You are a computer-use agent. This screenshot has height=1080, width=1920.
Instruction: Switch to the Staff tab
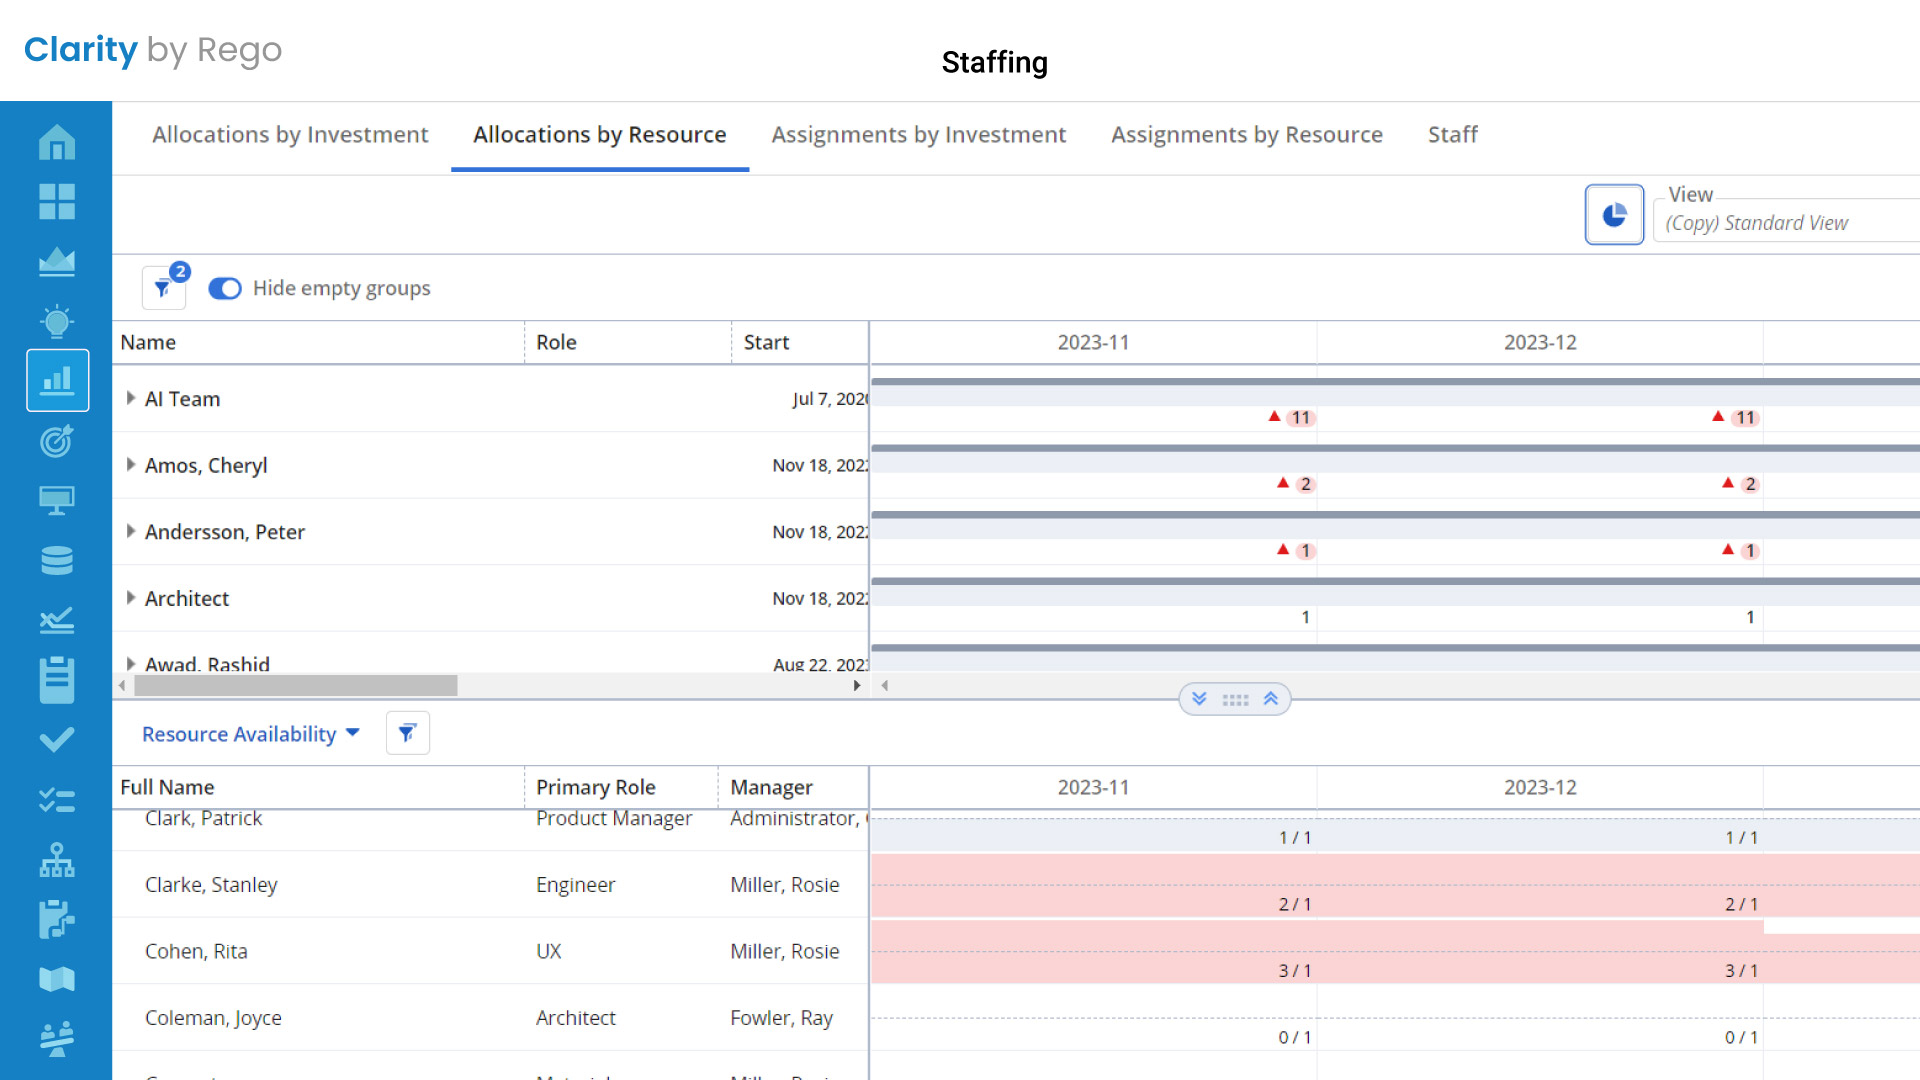pos(1452,135)
